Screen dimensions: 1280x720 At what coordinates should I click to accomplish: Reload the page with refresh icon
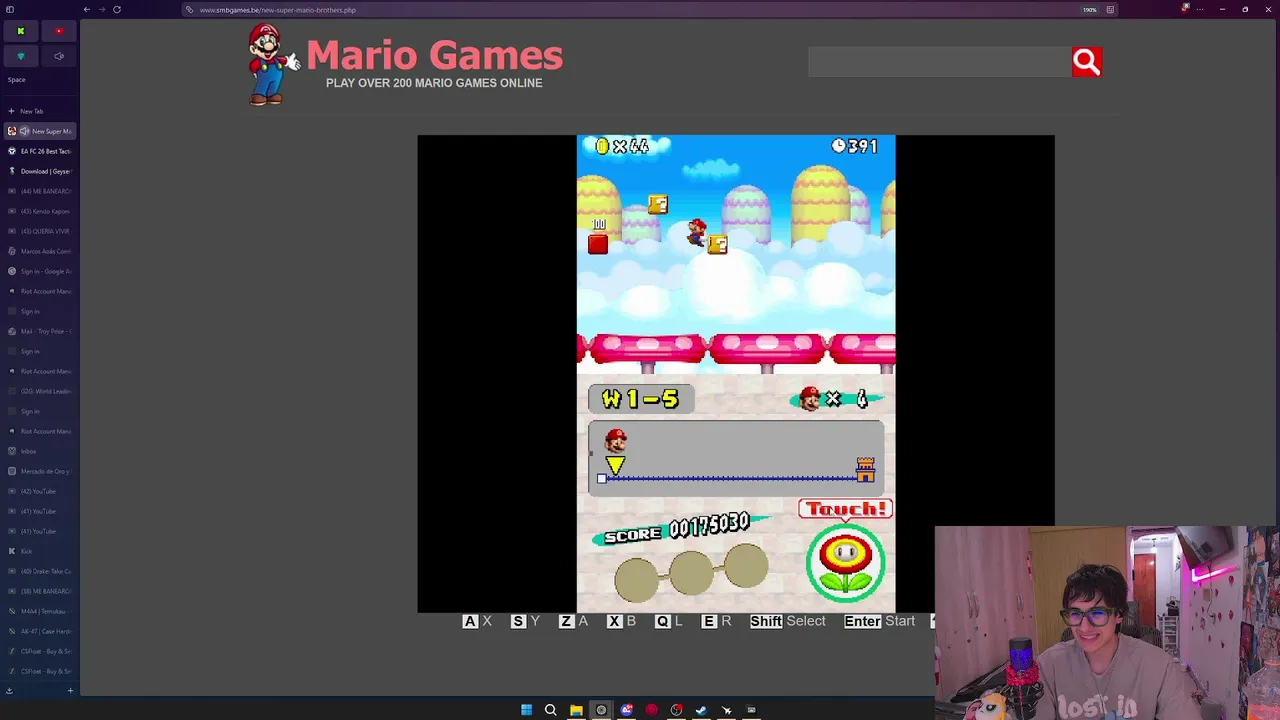point(117,9)
